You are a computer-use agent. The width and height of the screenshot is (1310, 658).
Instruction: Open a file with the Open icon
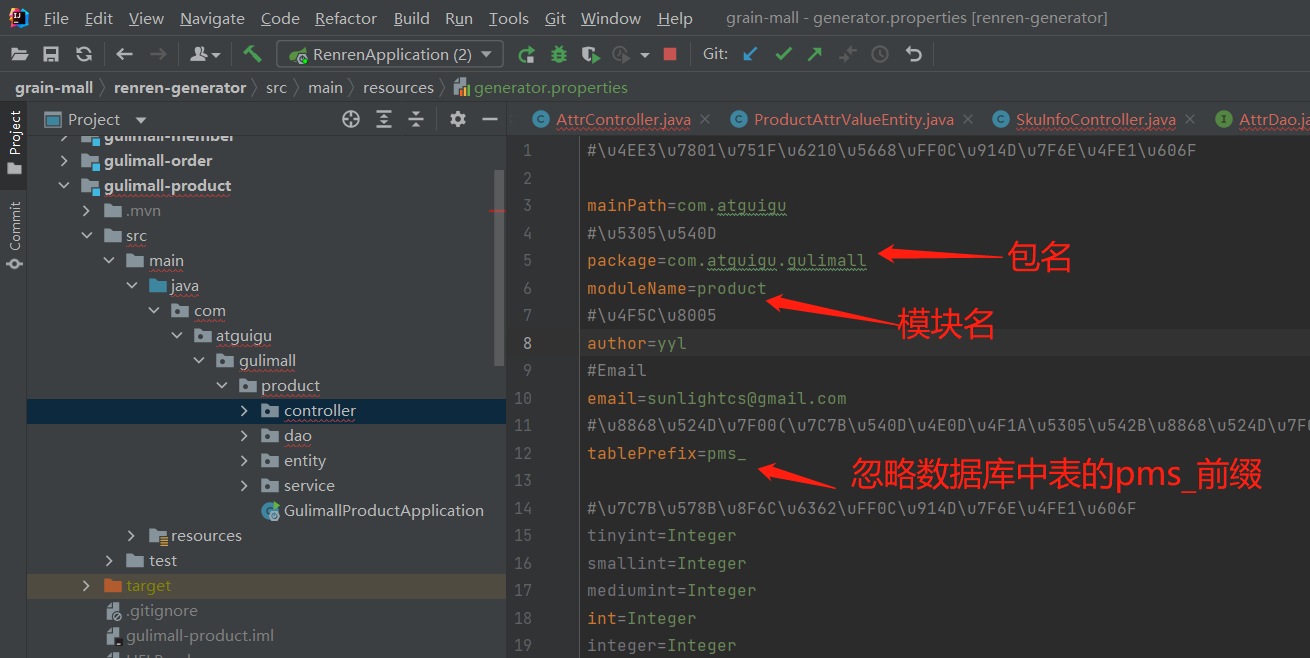tap(19, 54)
